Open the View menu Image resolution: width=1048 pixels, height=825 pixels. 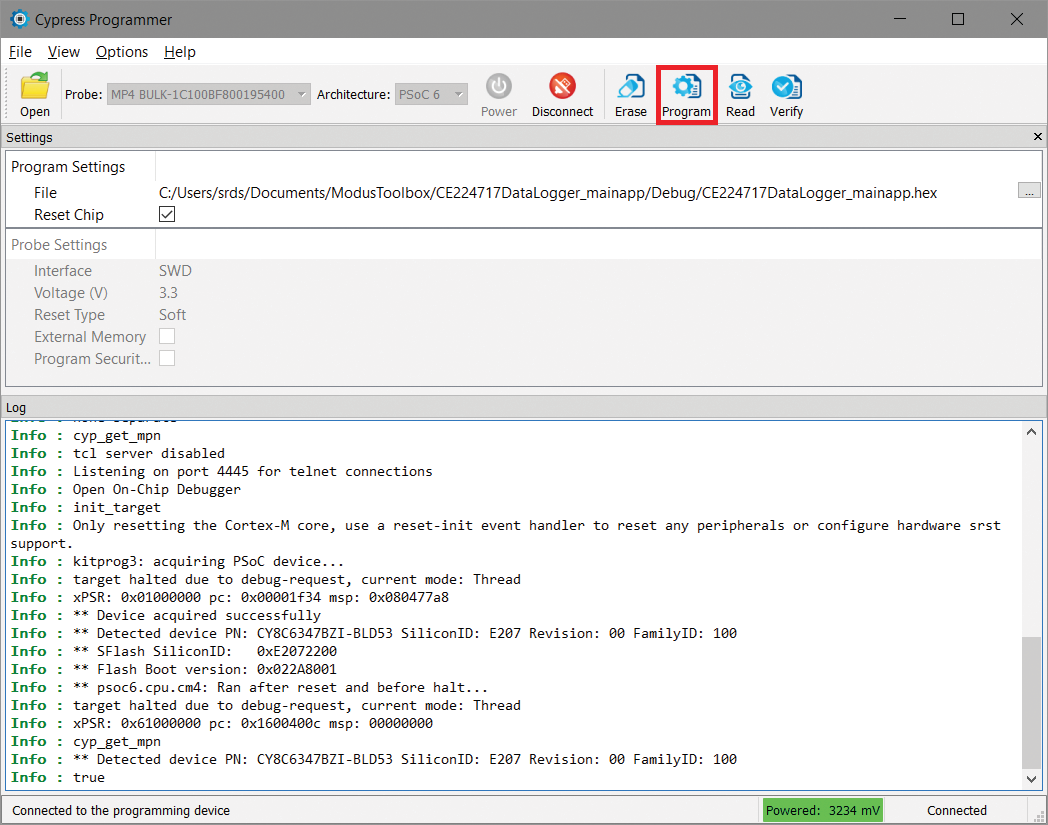click(64, 52)
